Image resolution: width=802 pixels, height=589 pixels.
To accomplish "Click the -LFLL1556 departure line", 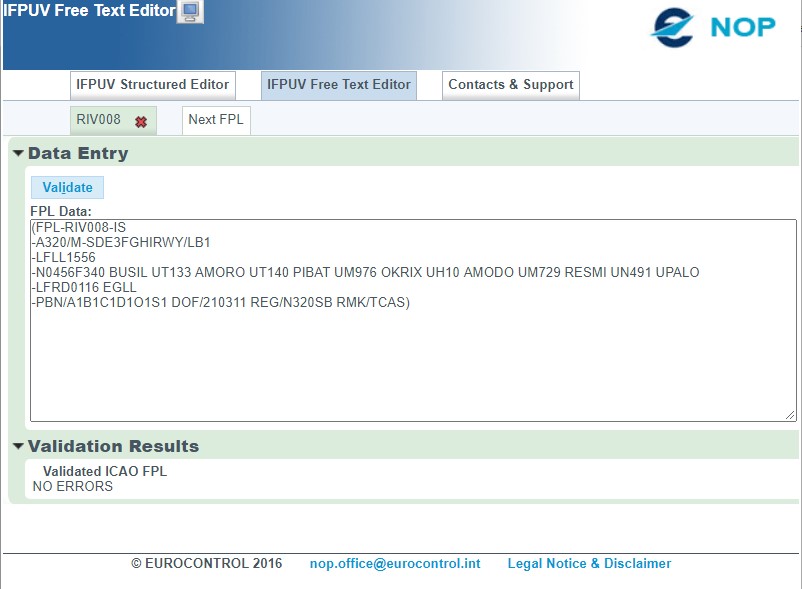I will tap(64, 257).
